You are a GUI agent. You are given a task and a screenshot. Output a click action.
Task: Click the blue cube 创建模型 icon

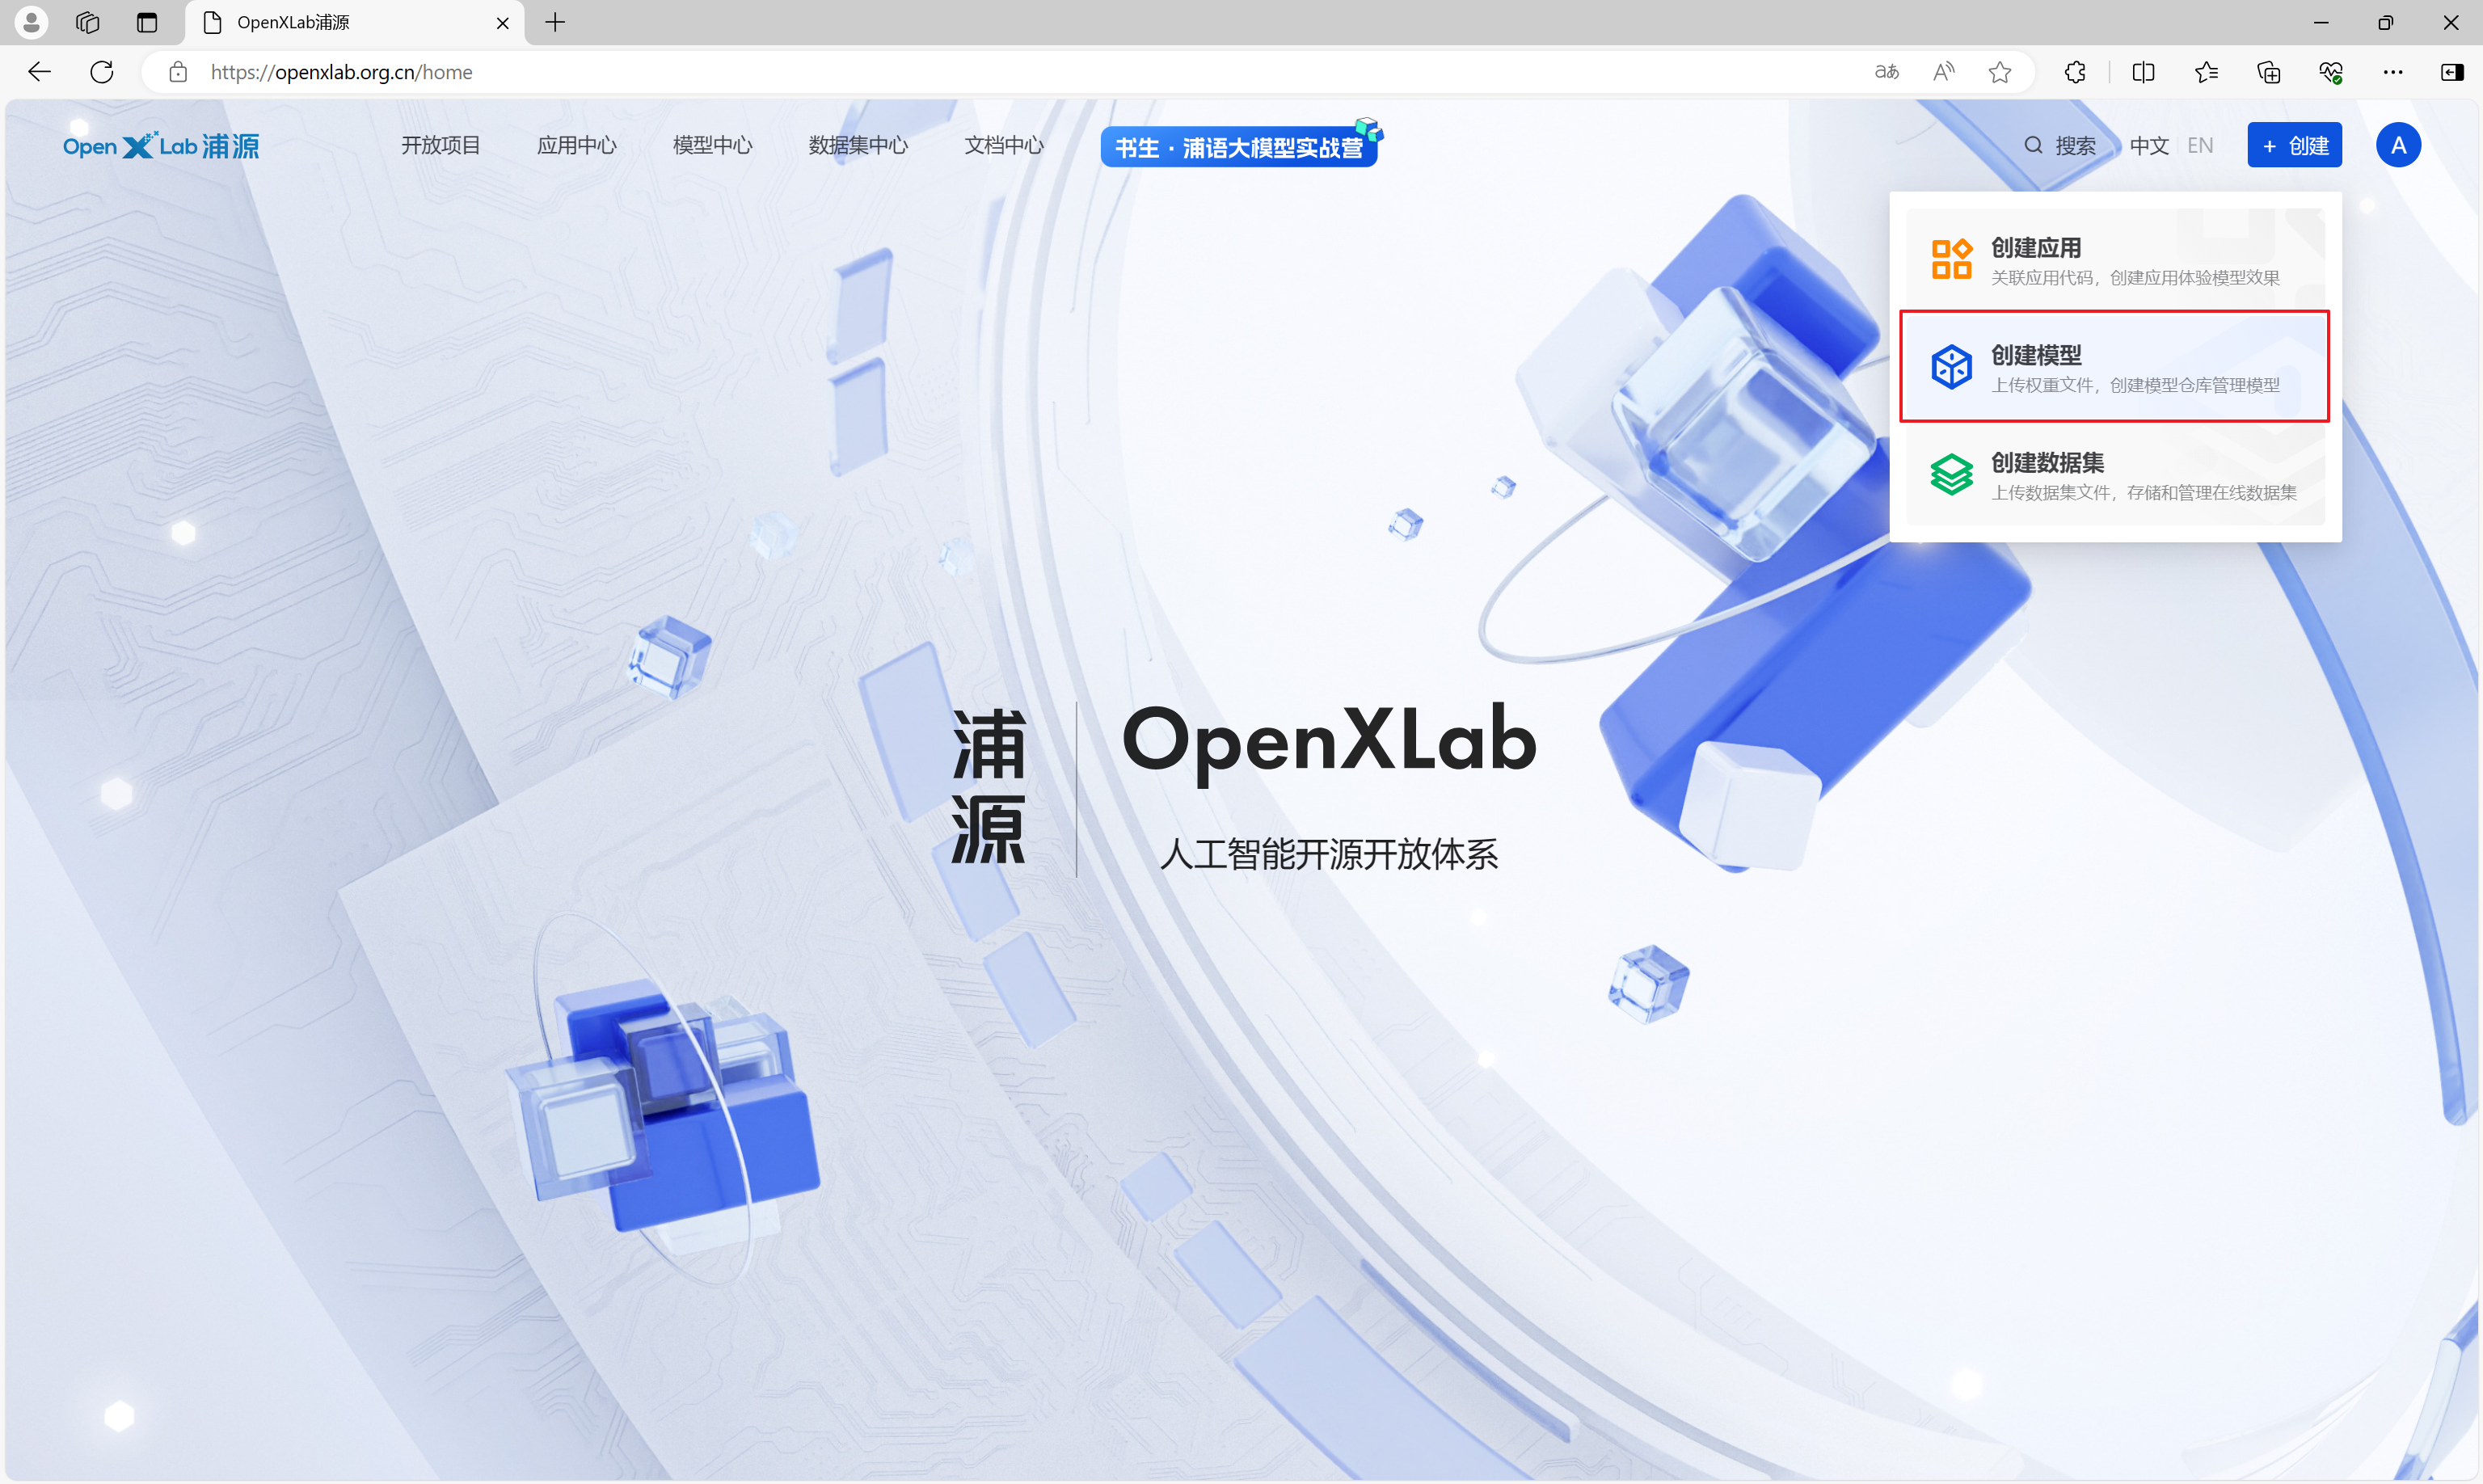coord(1951,367)
